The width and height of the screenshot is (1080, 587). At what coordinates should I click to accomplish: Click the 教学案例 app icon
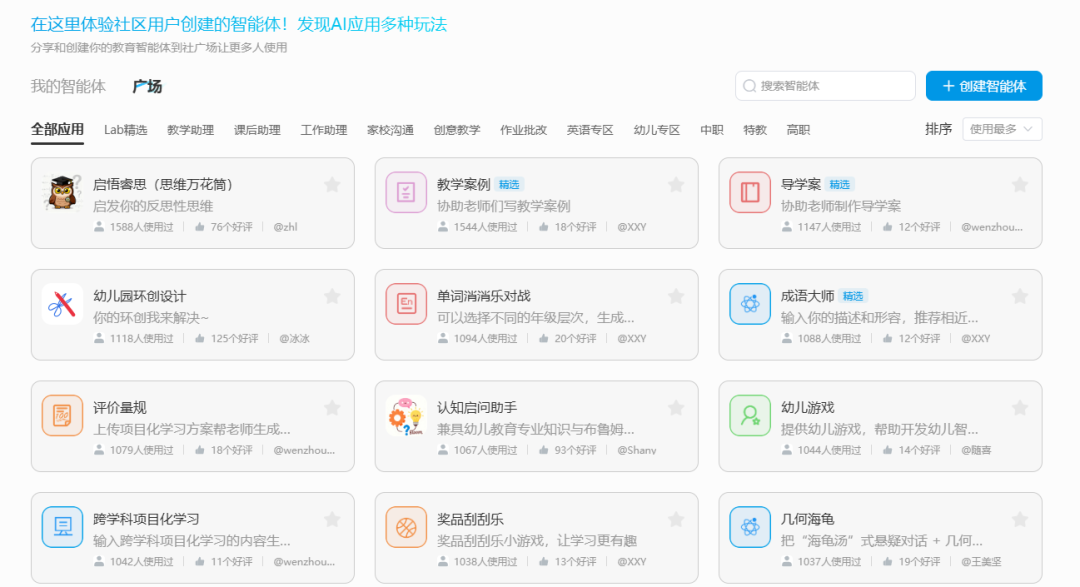coord(406,190)
